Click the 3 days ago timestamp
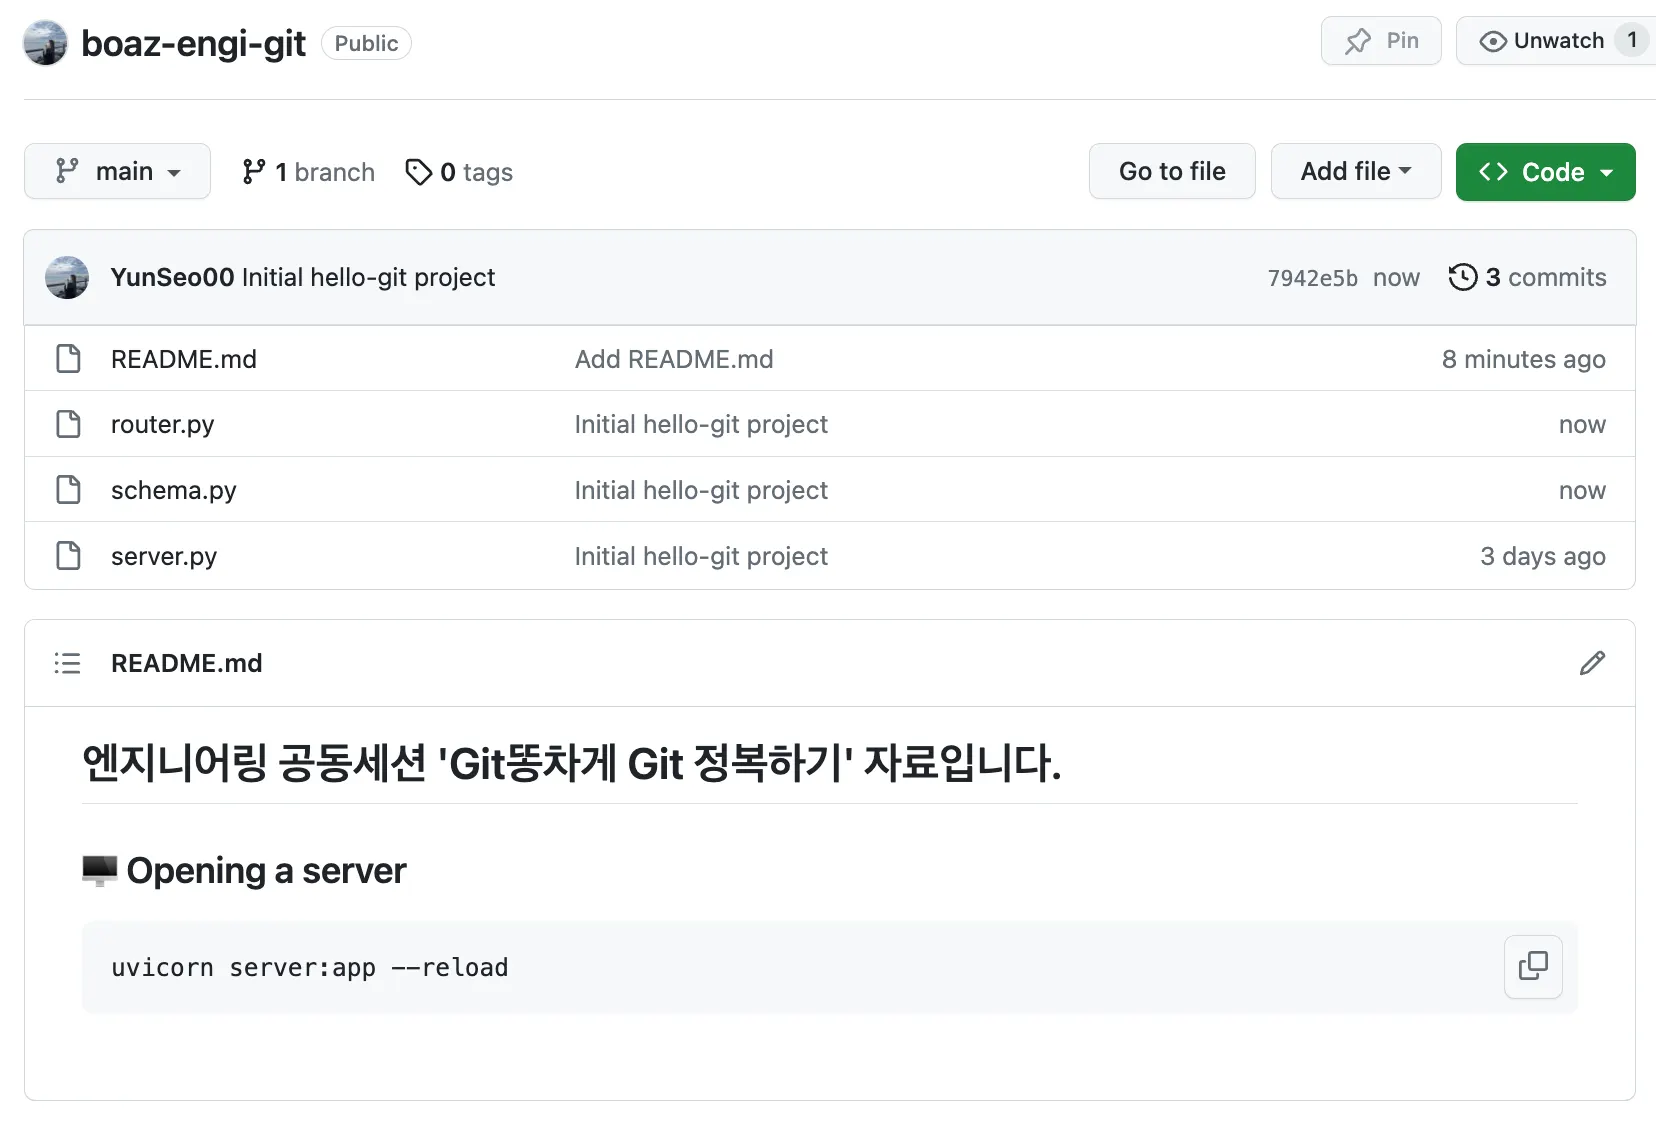This screenshot has height=1122, width=1656. pyautogui.click(x=1543, y=556)
